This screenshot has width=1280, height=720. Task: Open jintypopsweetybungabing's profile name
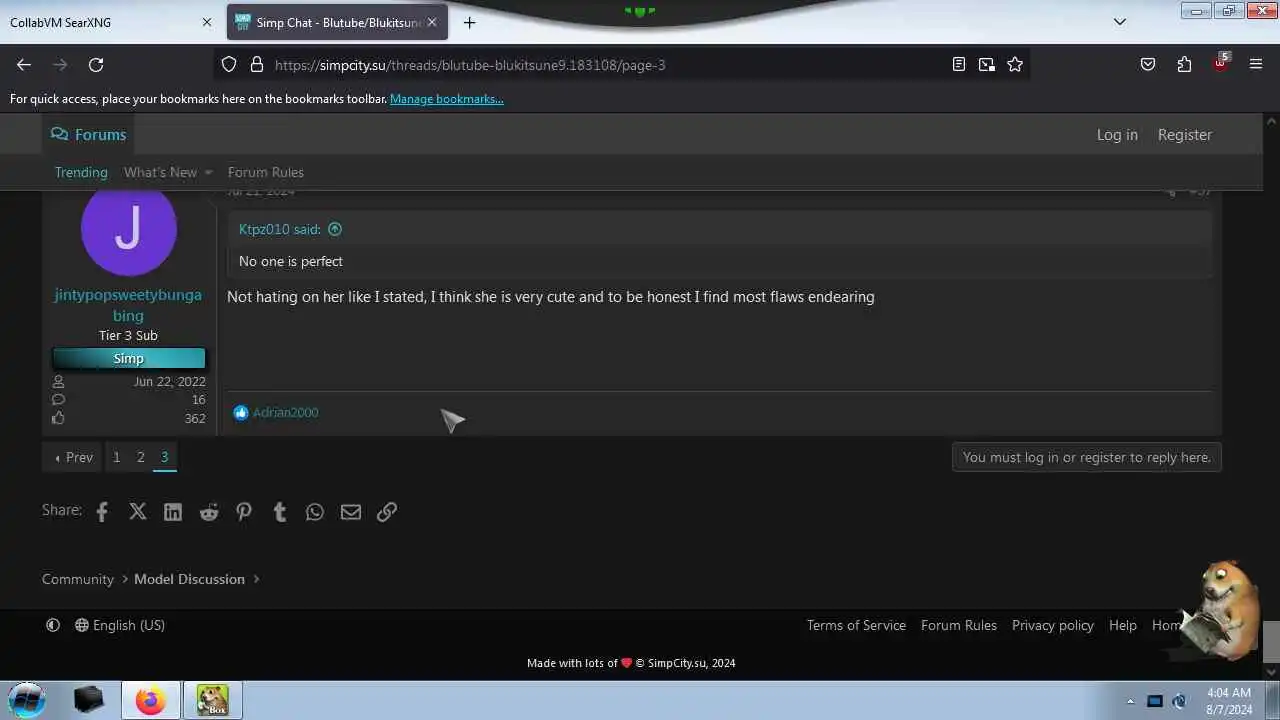click(128, 305)
